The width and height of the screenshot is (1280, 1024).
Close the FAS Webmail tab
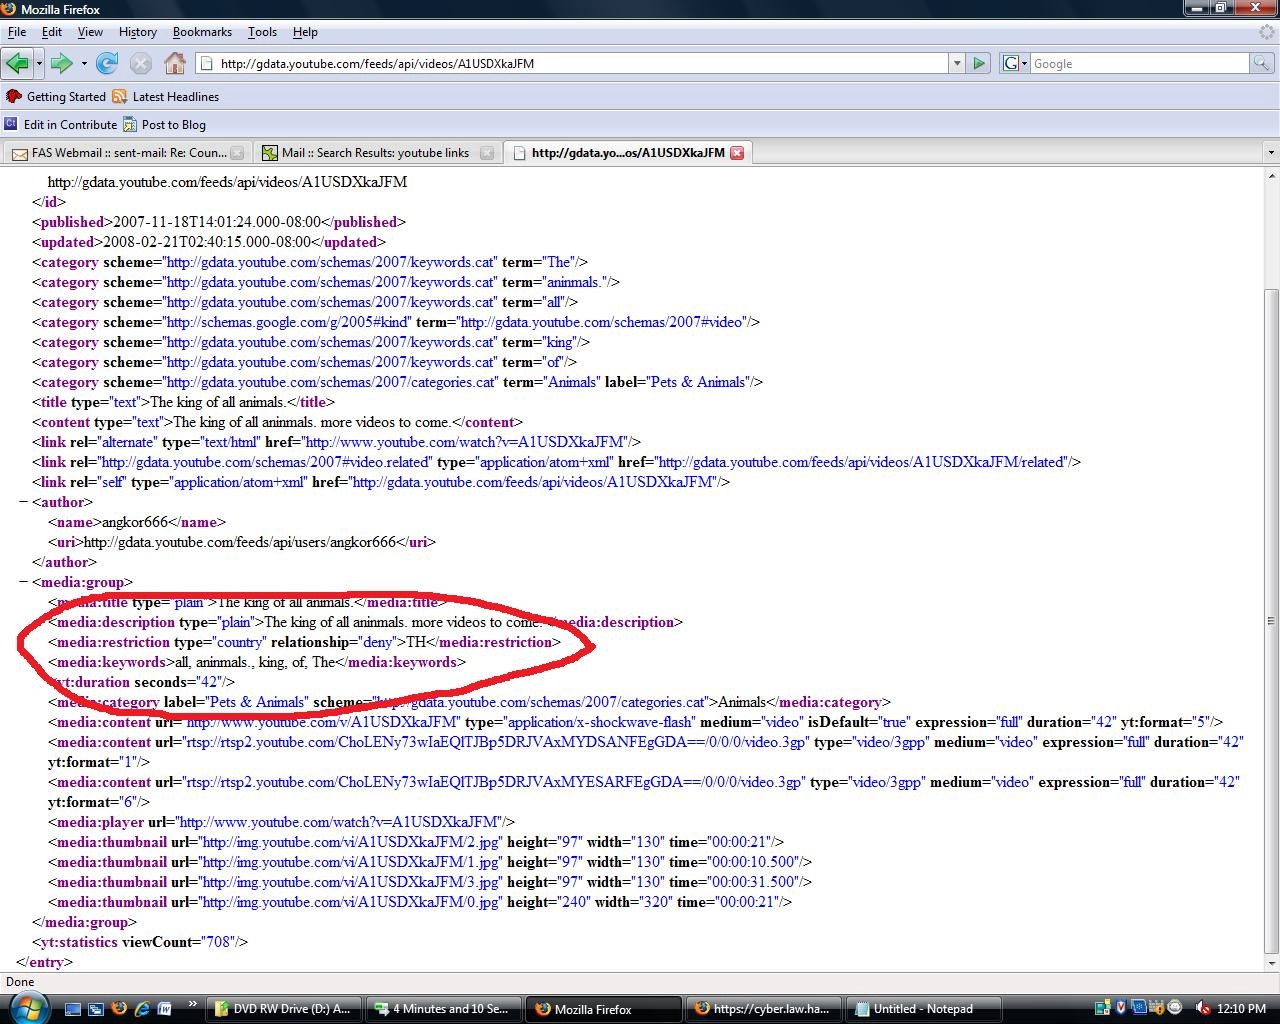coord(237,153)
